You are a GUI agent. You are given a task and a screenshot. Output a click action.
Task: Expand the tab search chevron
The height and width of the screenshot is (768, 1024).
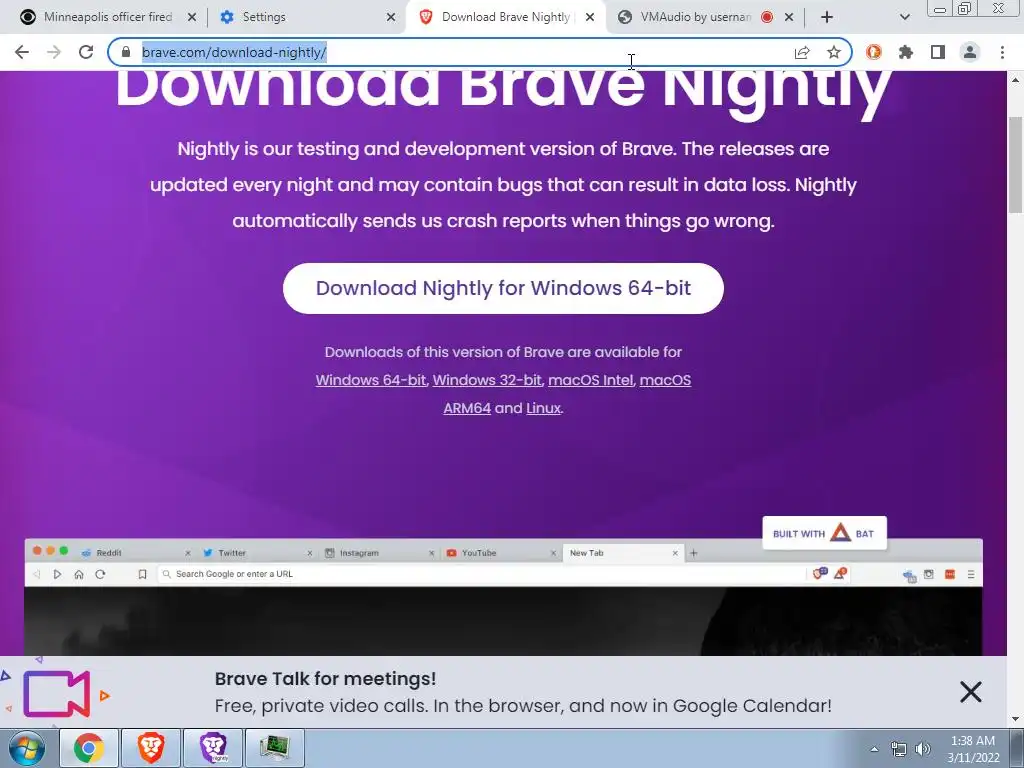tap(904, 17)
